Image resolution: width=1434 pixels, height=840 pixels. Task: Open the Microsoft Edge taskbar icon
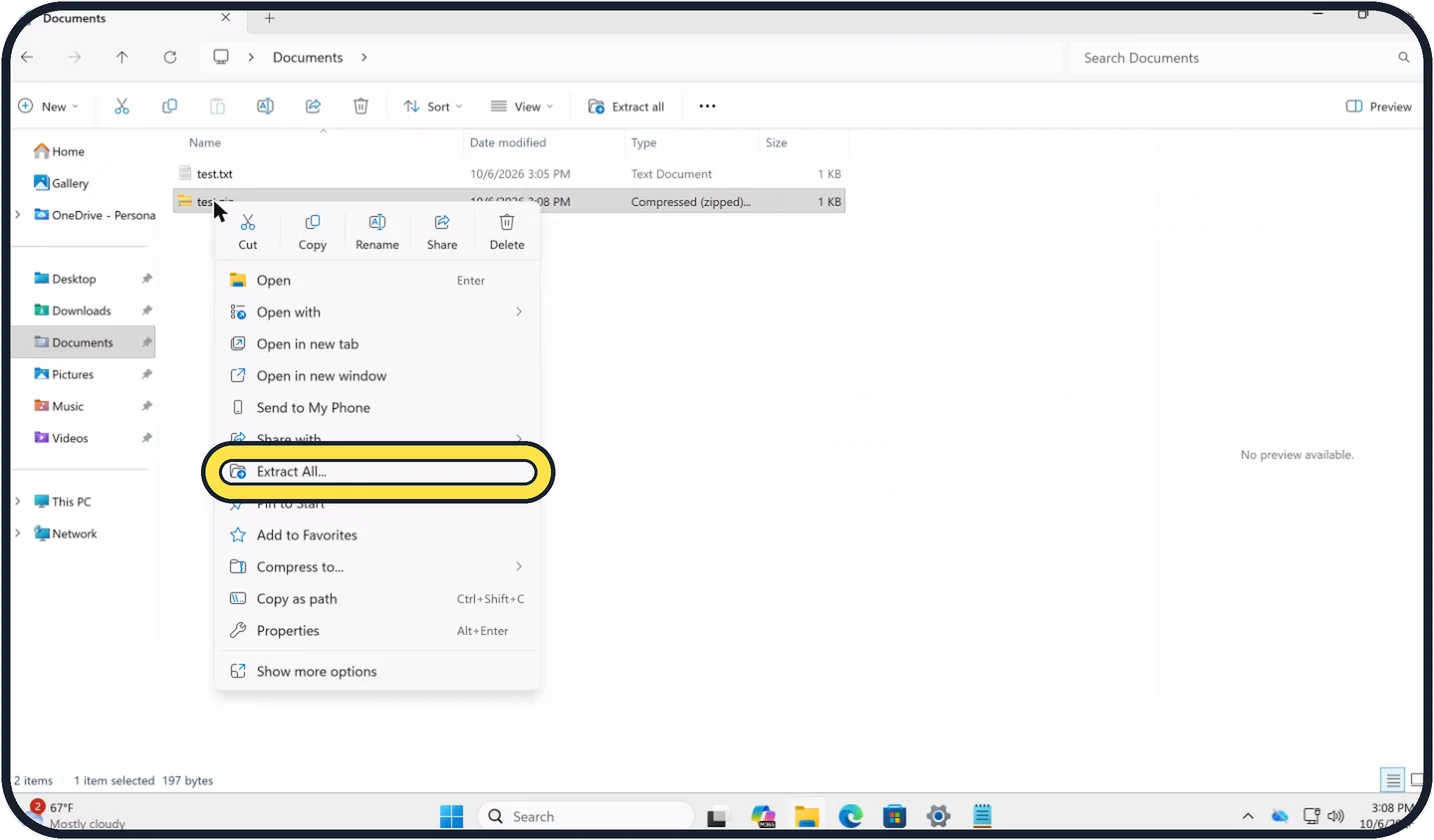click(x=850, y=816)
